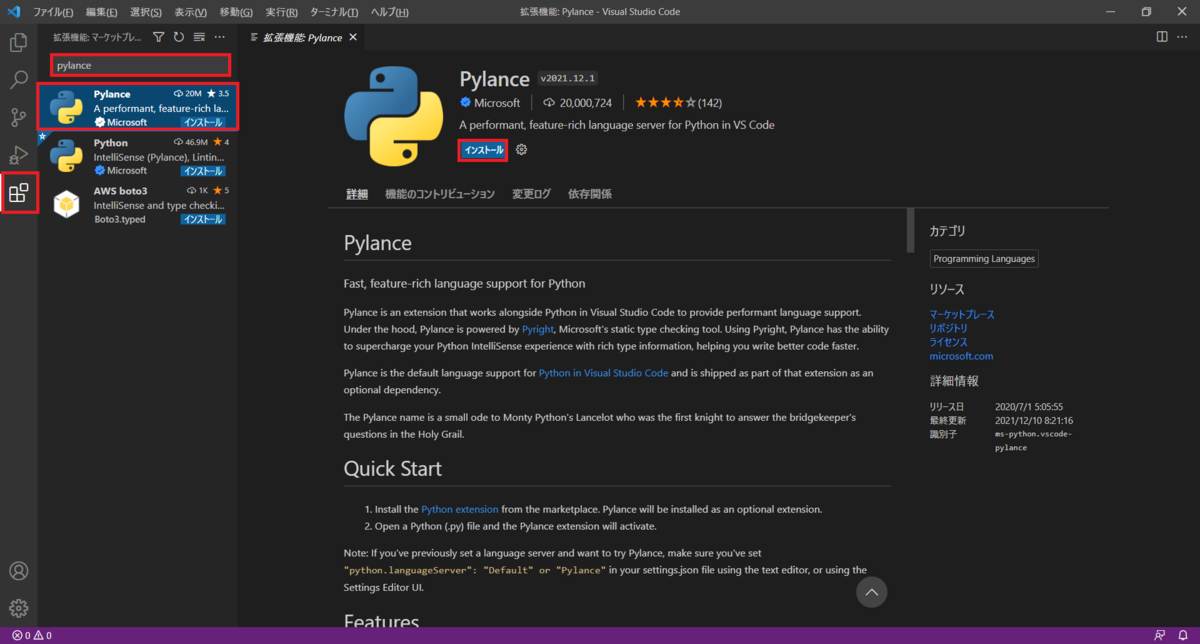This screenshot has height=644, width=1200.
Task: Open the リポジトリ resource link
Action: pos(948,328)
